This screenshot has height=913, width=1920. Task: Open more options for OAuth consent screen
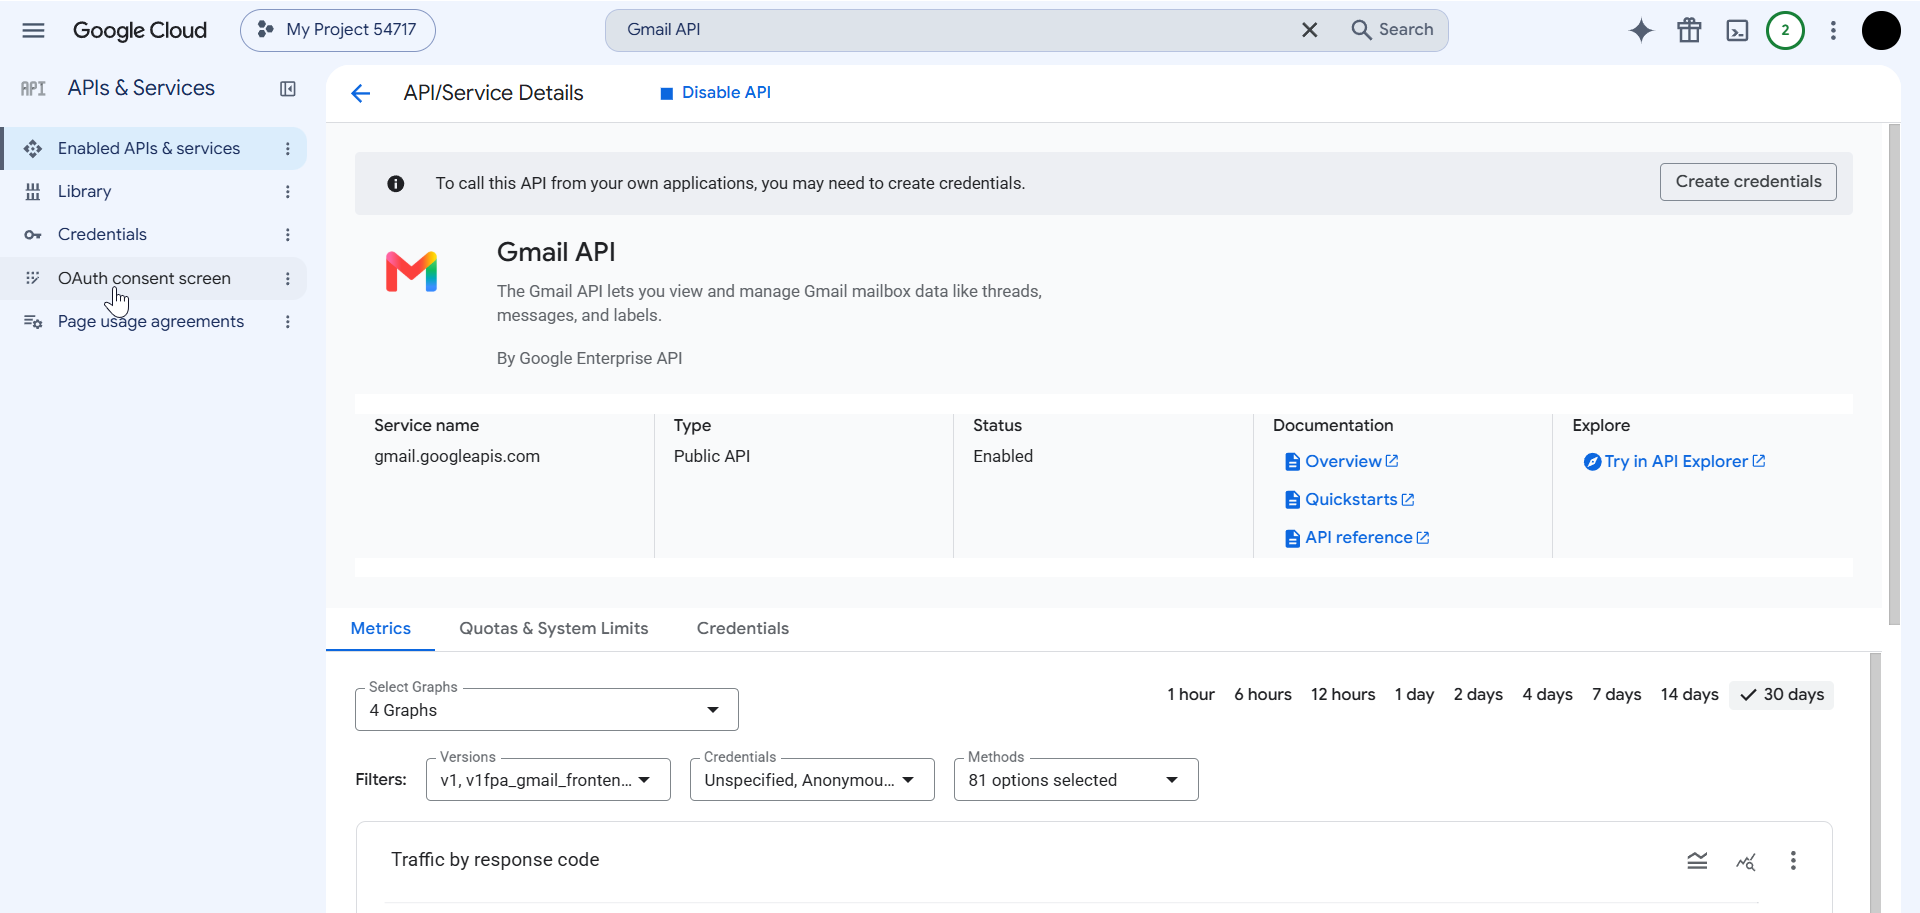(288, 279)
